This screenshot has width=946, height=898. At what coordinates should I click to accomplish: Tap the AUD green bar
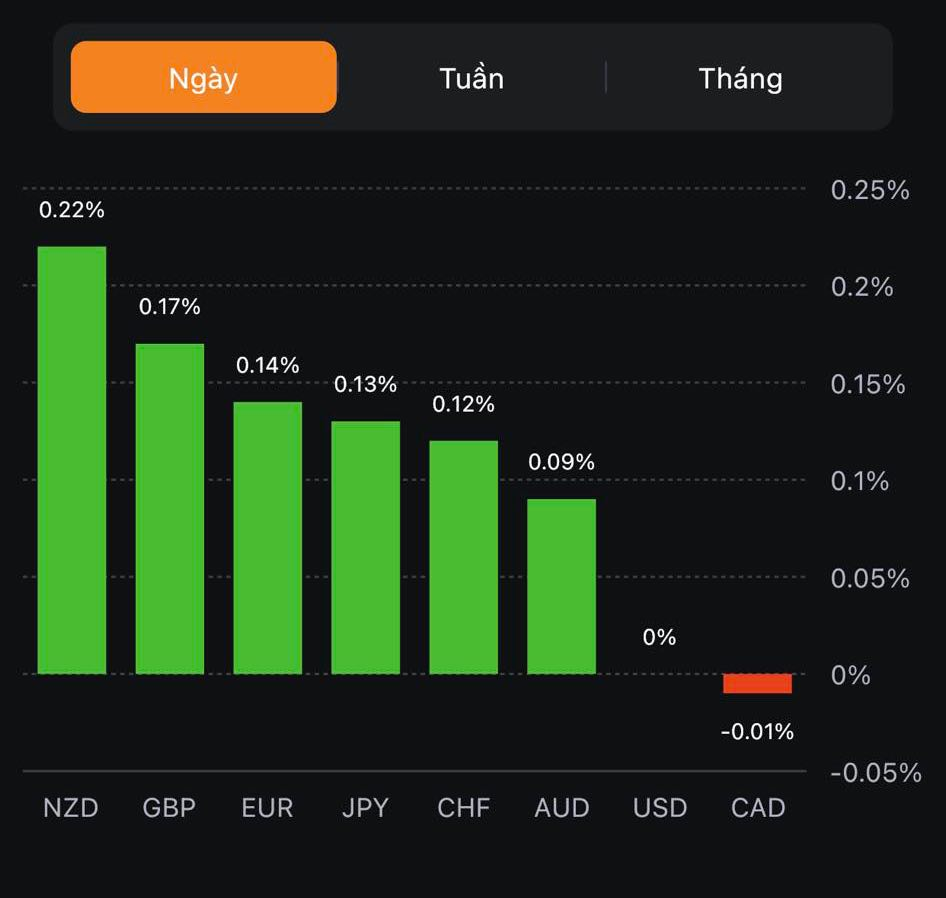[562, 586]
